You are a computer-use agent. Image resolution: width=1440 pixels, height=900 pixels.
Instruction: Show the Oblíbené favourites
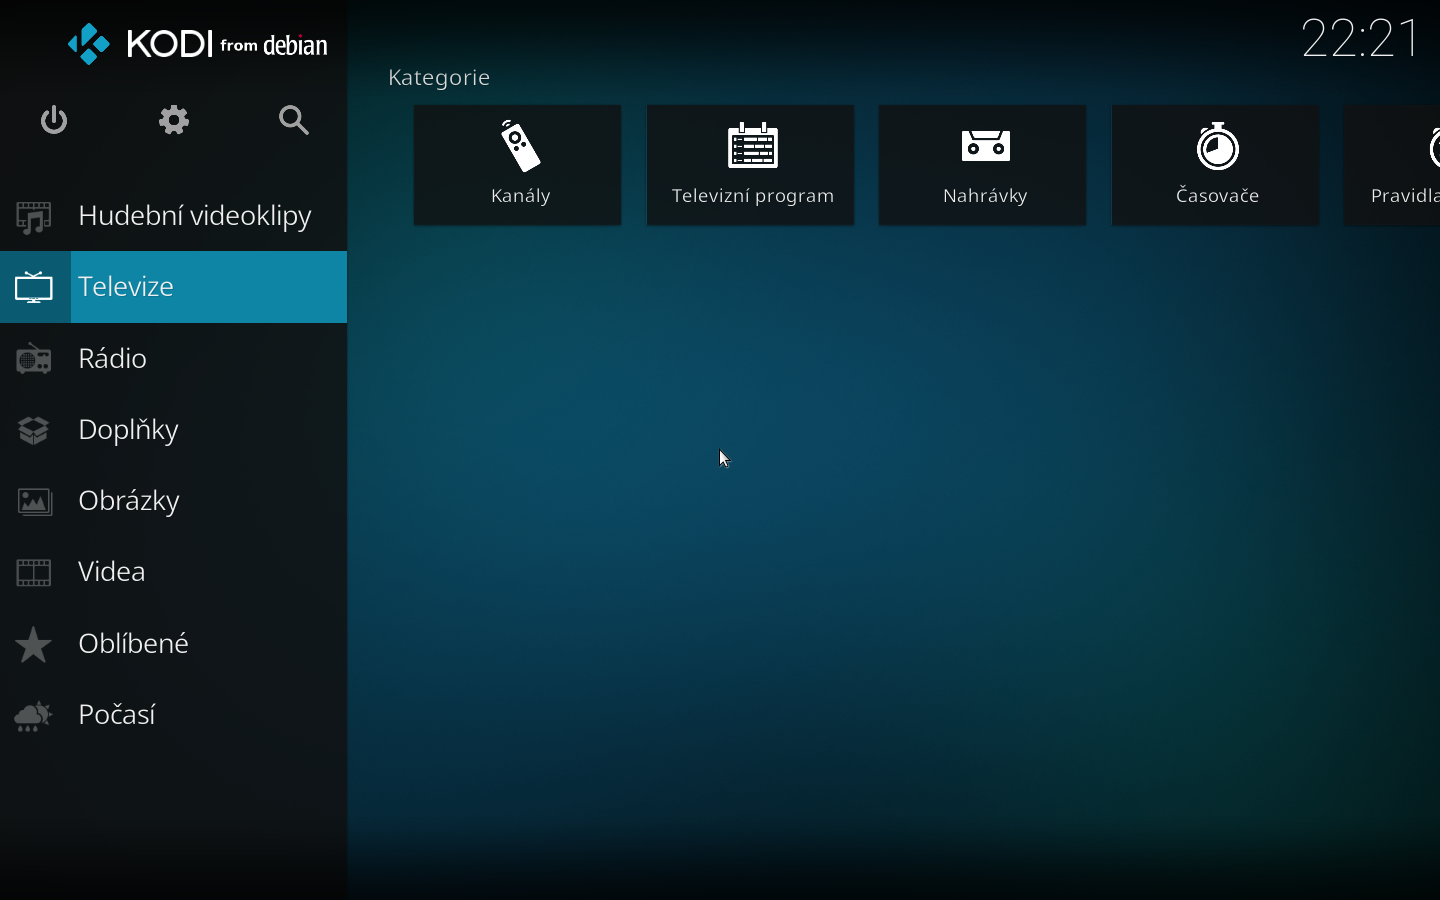[x=174, y=643]
